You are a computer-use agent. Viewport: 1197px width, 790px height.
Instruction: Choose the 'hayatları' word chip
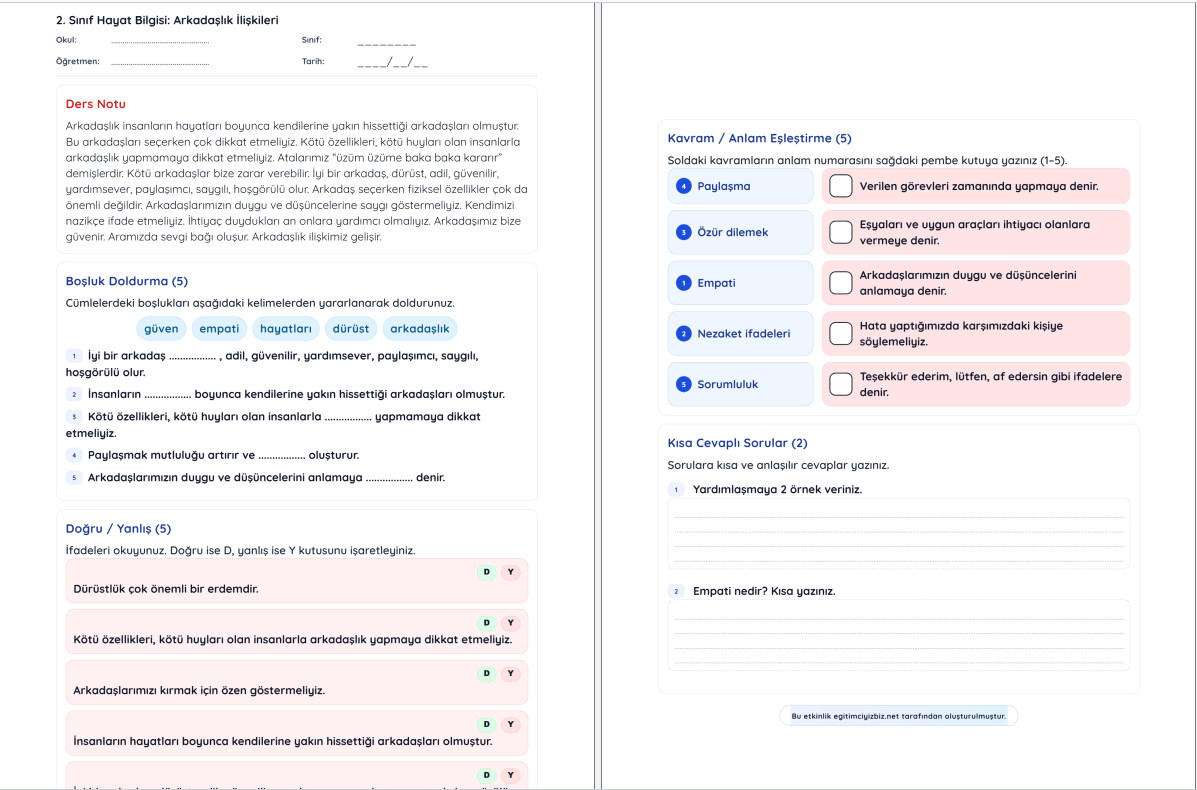(x=285, y=328)
